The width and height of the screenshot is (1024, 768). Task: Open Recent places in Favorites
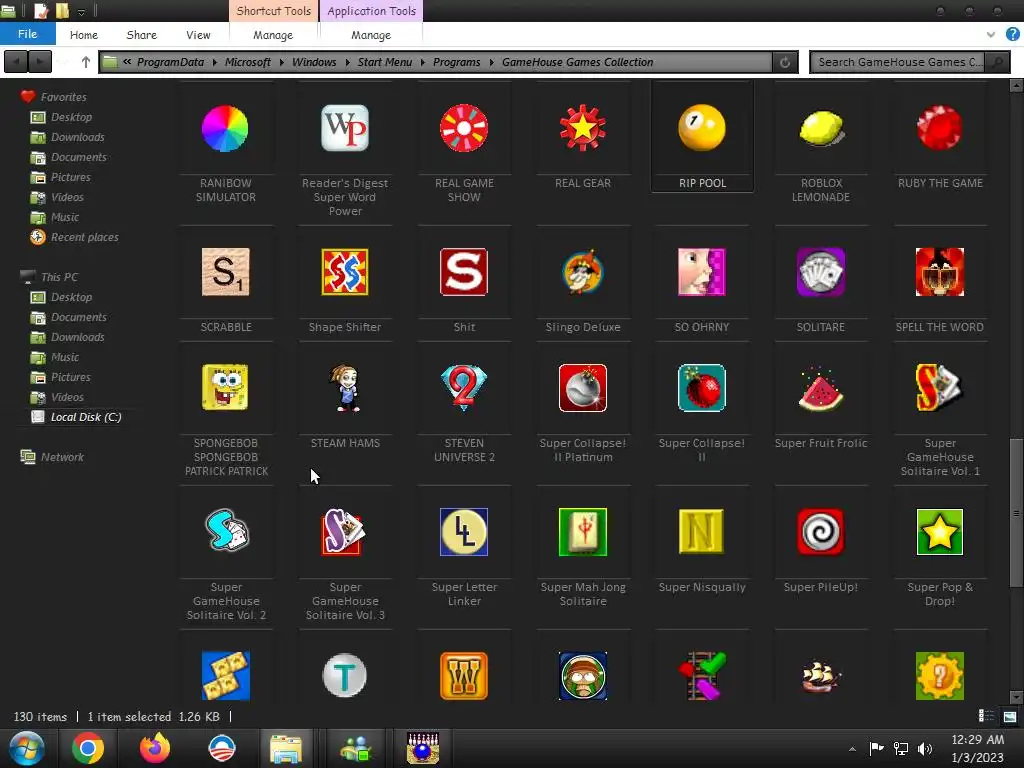click(74, 237)
